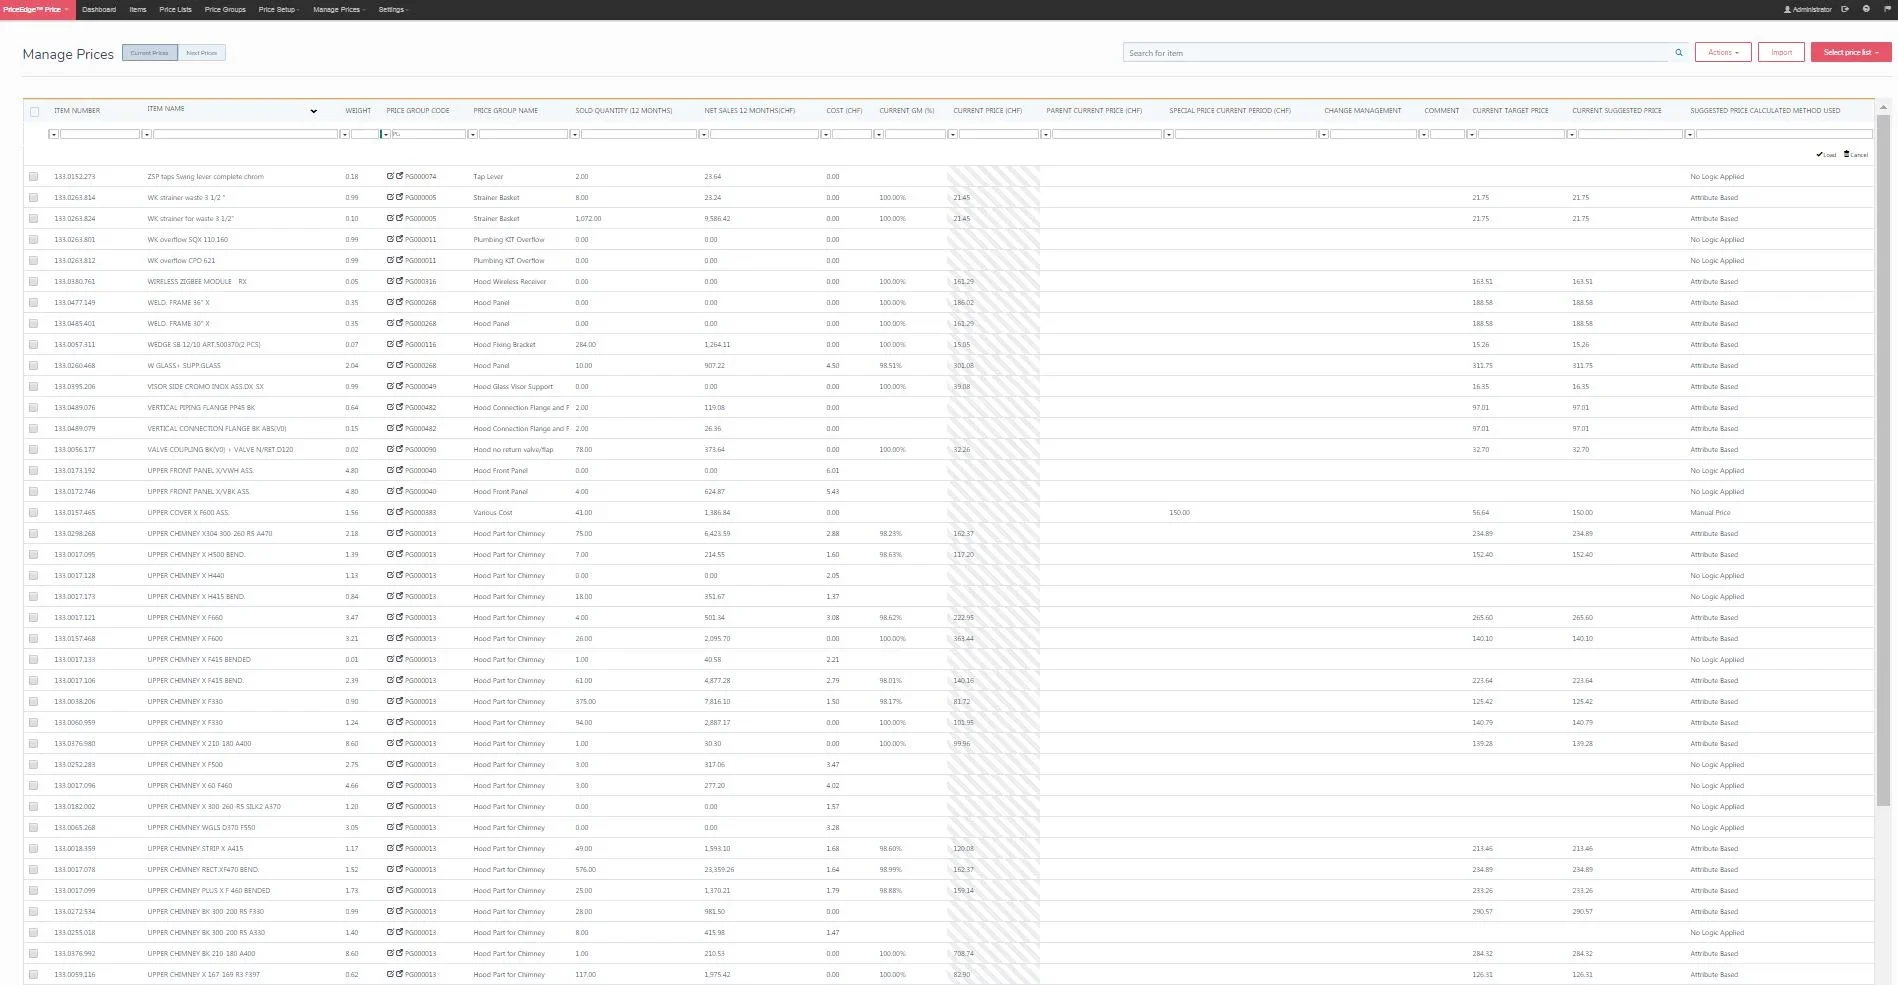Switch to the Next Prices tab
Viewport: 1898px width, 985px height.
click(x=202, y=53)
